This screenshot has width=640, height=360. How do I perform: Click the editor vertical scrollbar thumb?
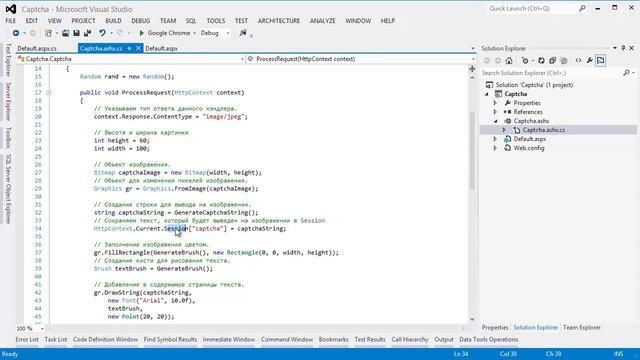coord(472,151)
